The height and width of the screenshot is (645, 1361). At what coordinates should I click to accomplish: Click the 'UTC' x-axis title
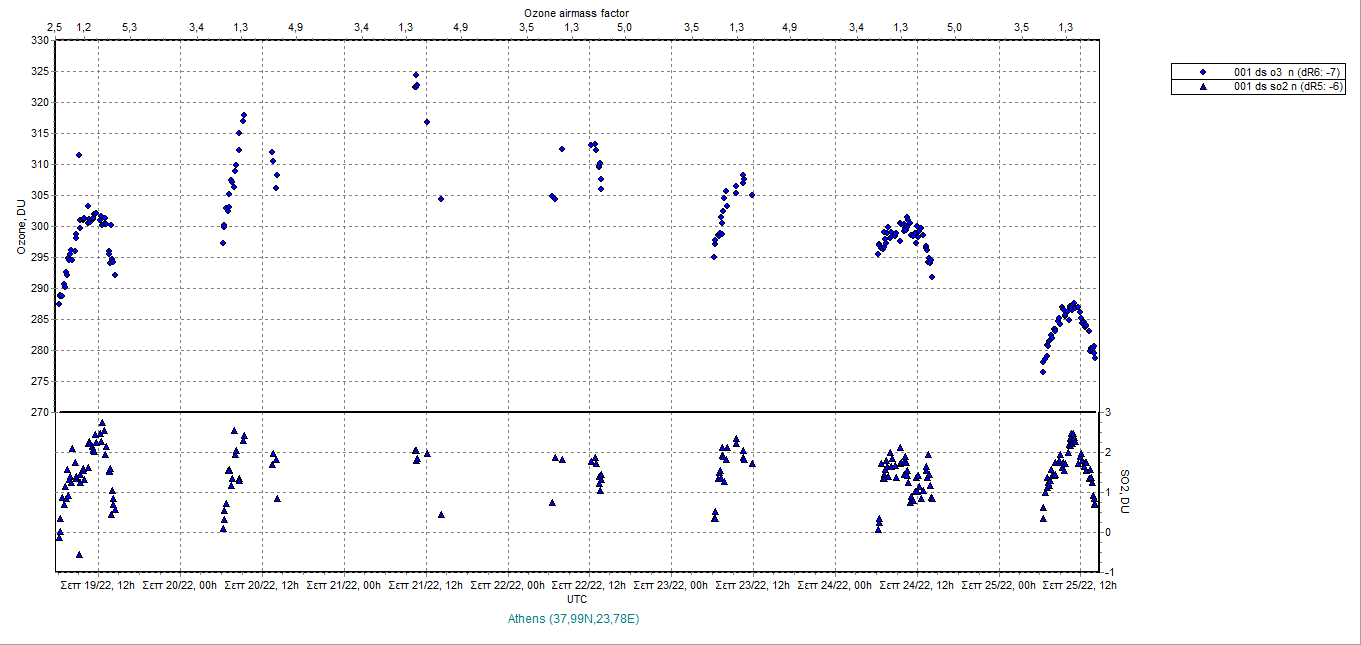577,598
